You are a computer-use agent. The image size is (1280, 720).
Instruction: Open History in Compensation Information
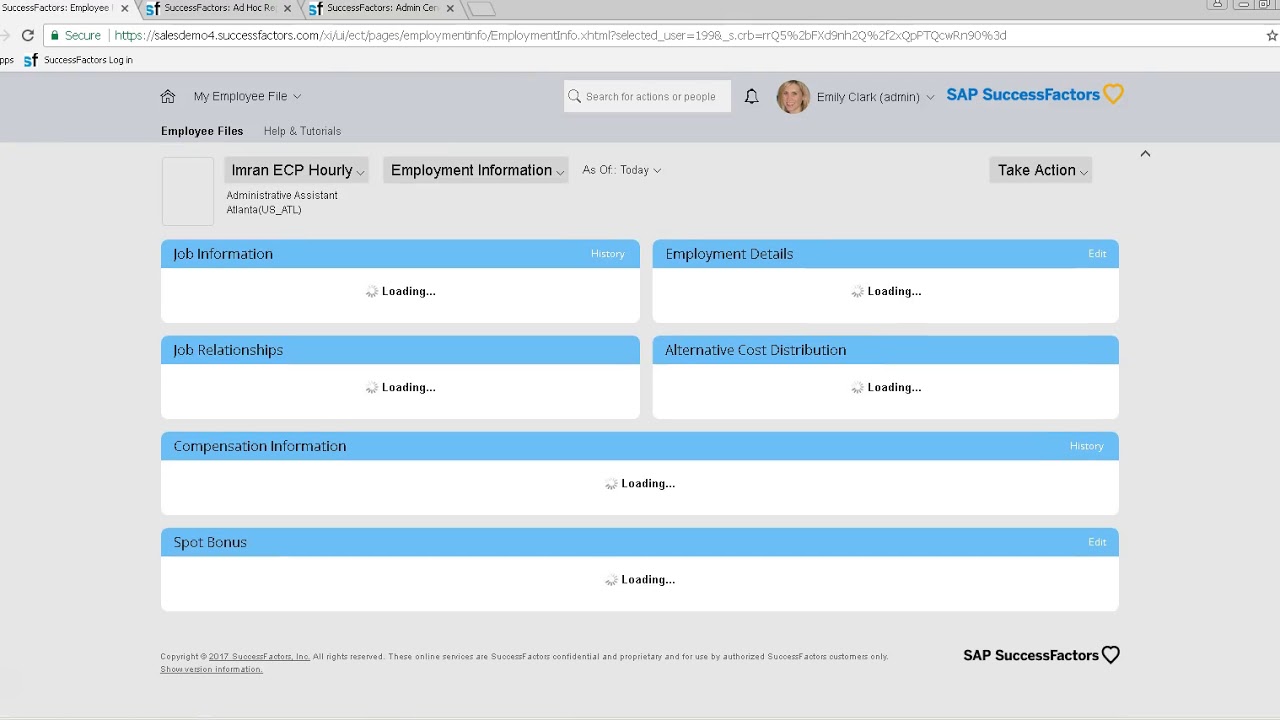point(1086,446)
